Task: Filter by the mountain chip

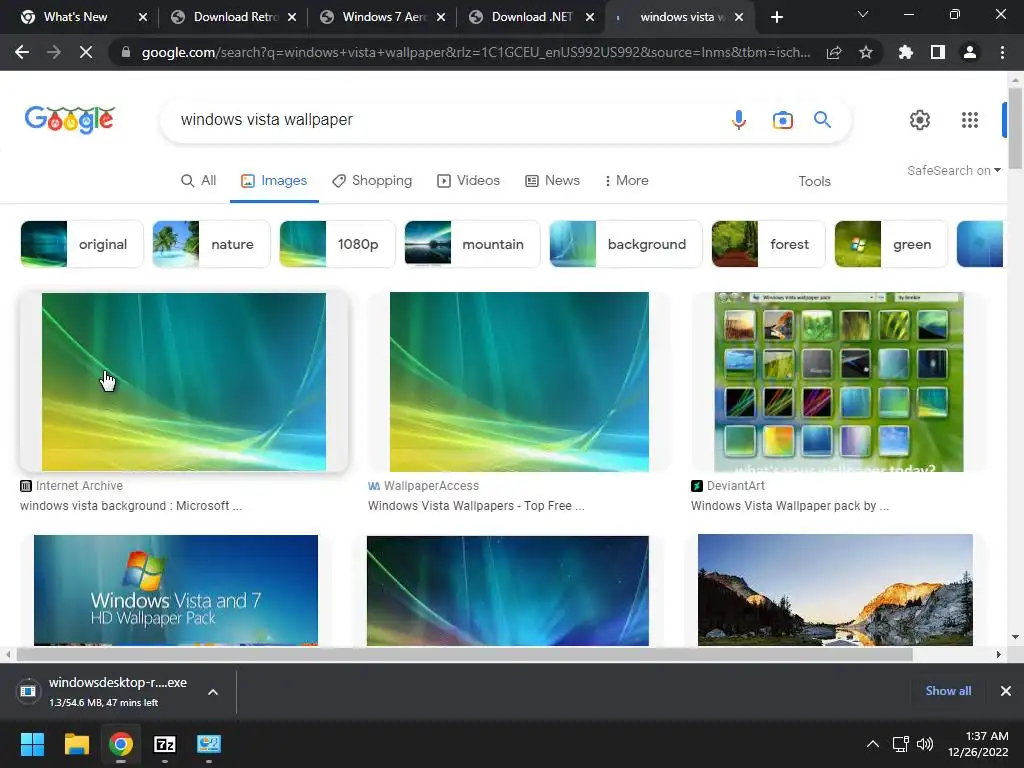Action: (x=472, y=244)
